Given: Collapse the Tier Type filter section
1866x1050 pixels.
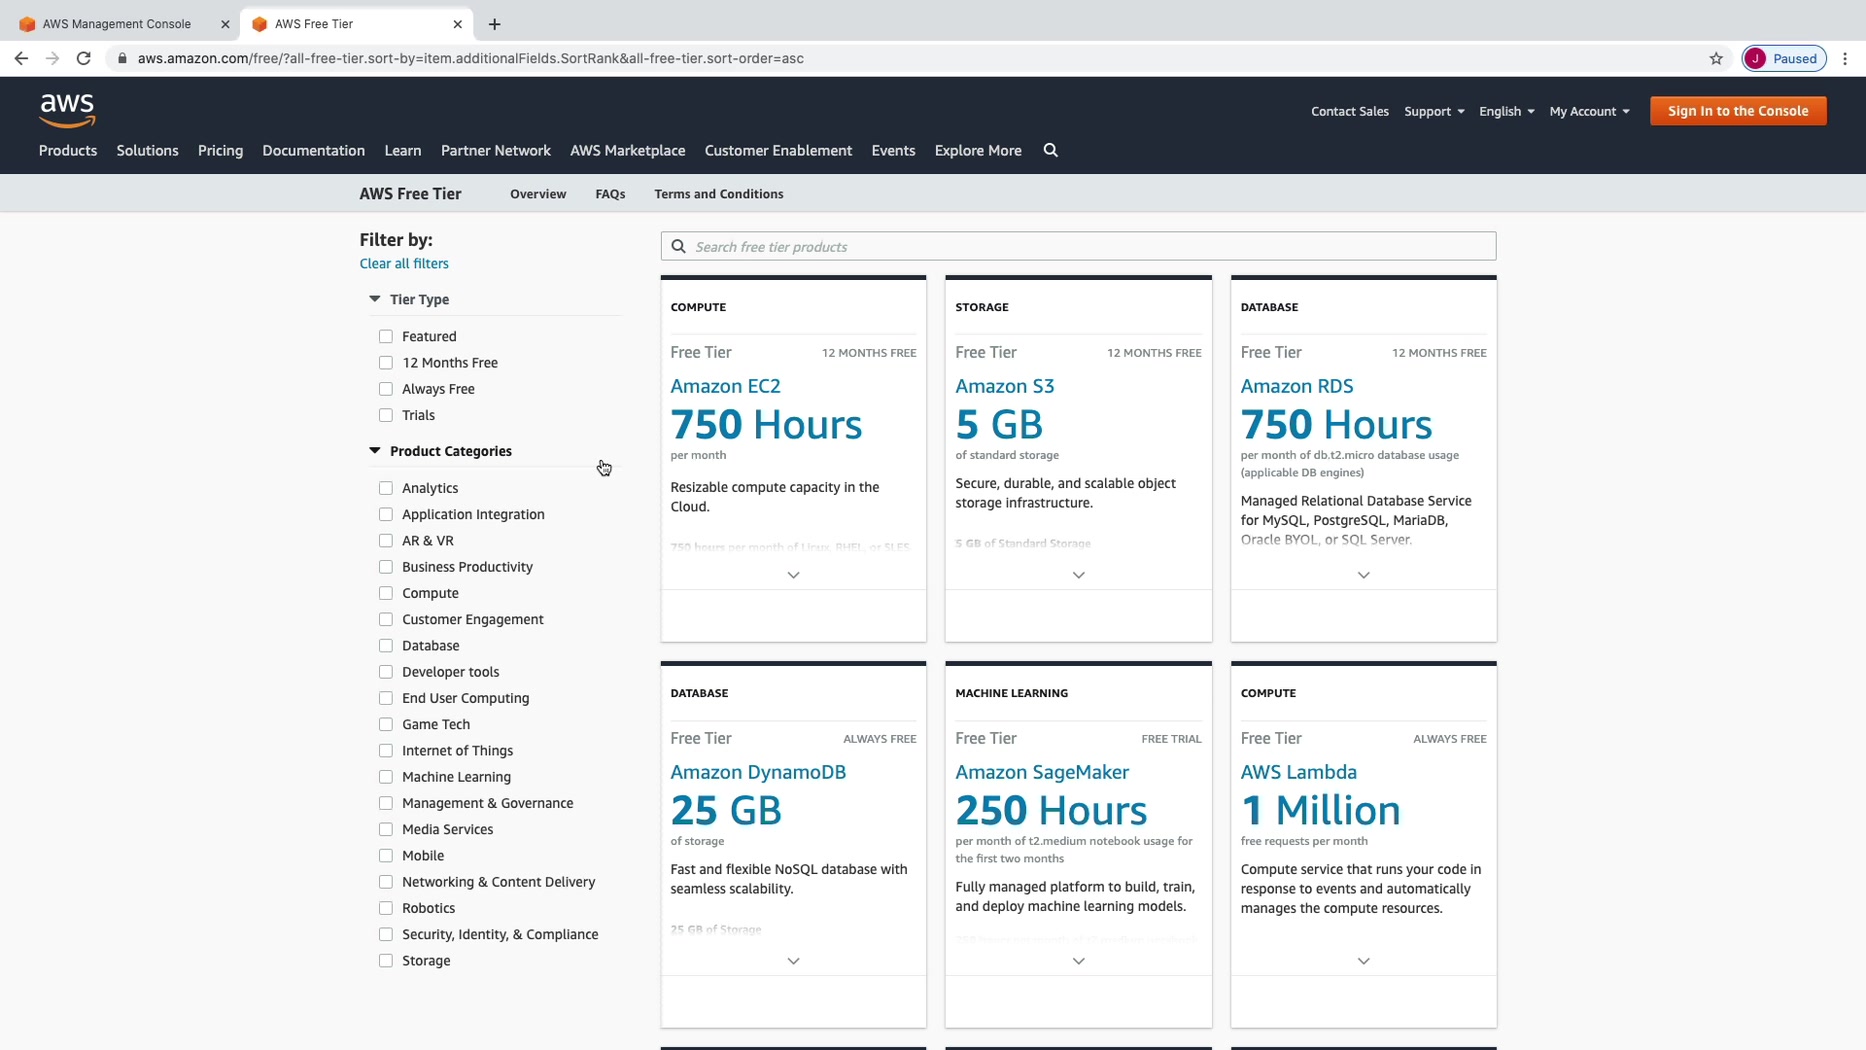Looking at the screenshot, I should (x=375, y=299).
